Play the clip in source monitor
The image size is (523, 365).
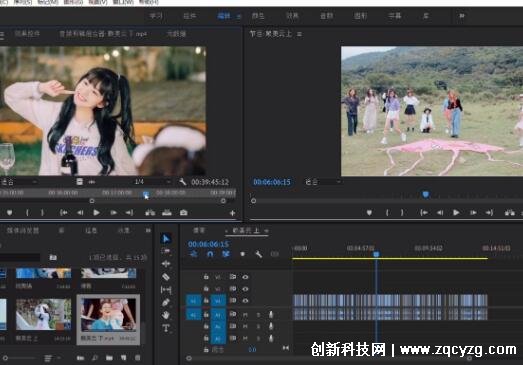coord(96,213)
